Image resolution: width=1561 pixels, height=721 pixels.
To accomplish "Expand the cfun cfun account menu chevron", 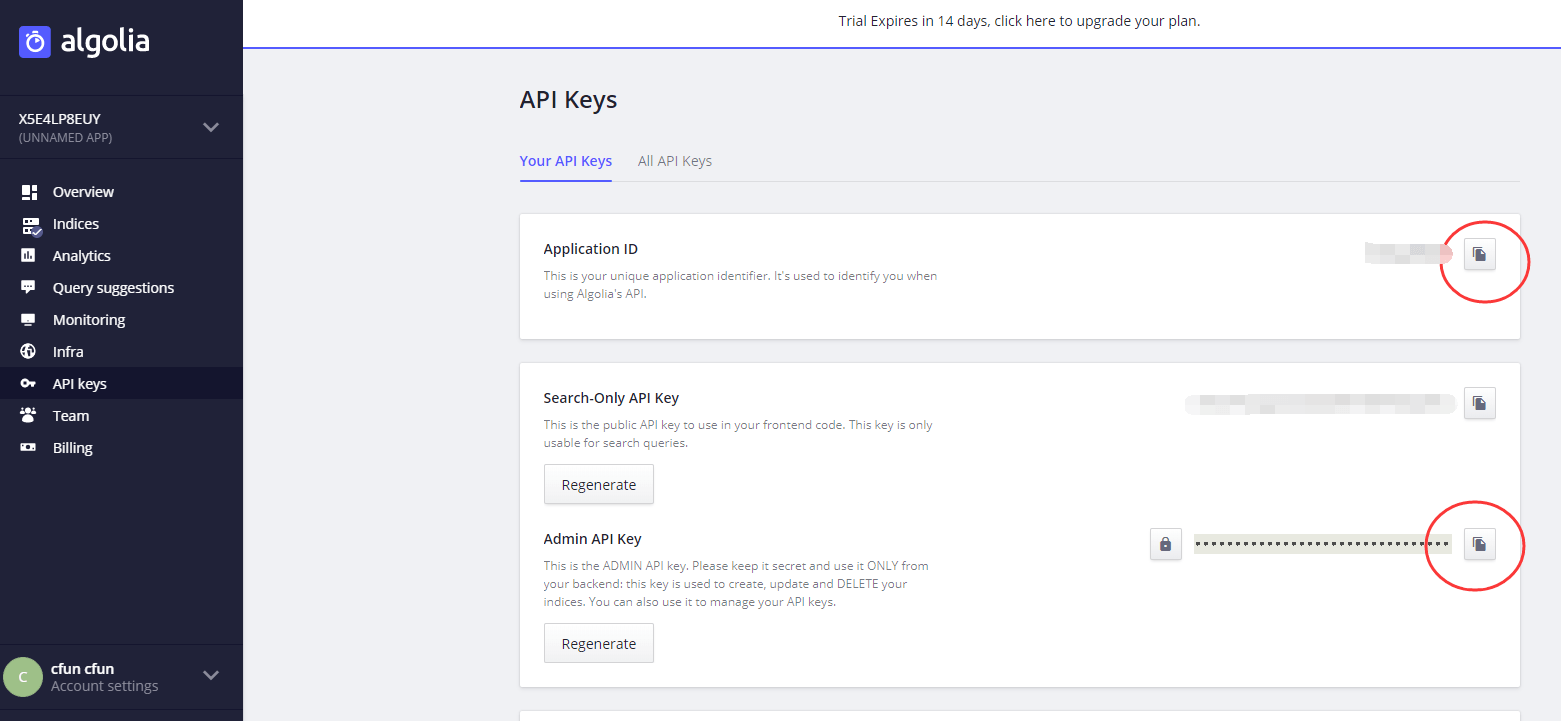I will [211, 675].
